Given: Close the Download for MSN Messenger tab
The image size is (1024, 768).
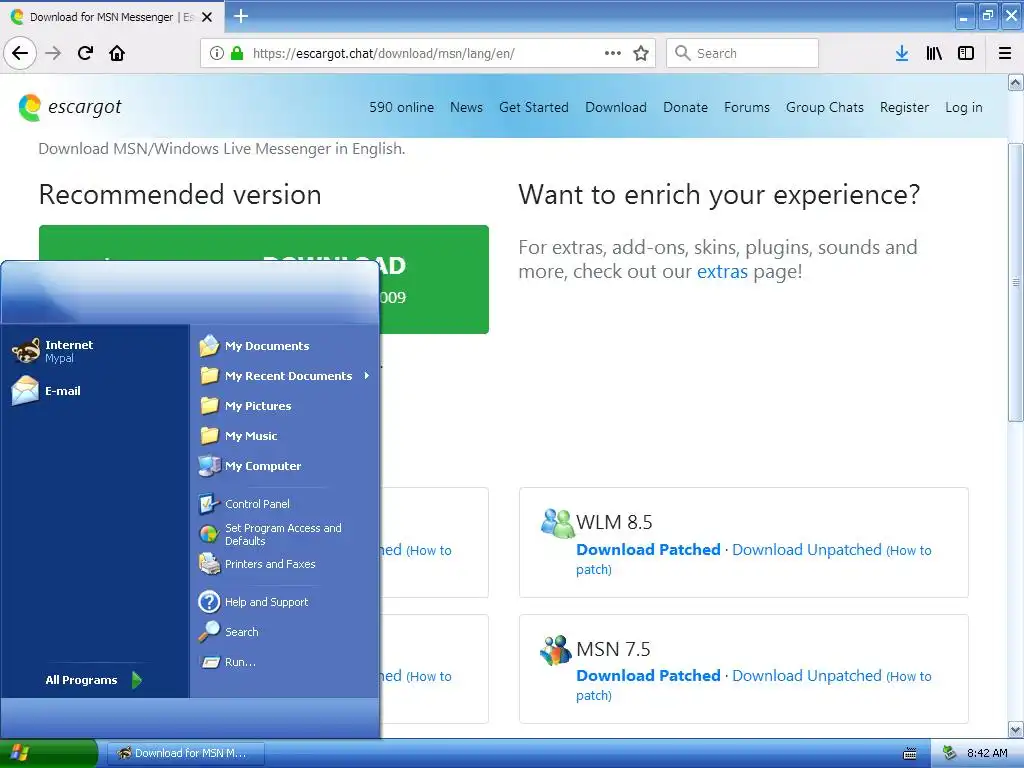Looking at the screenshot, I should click(x=207, y=17).
